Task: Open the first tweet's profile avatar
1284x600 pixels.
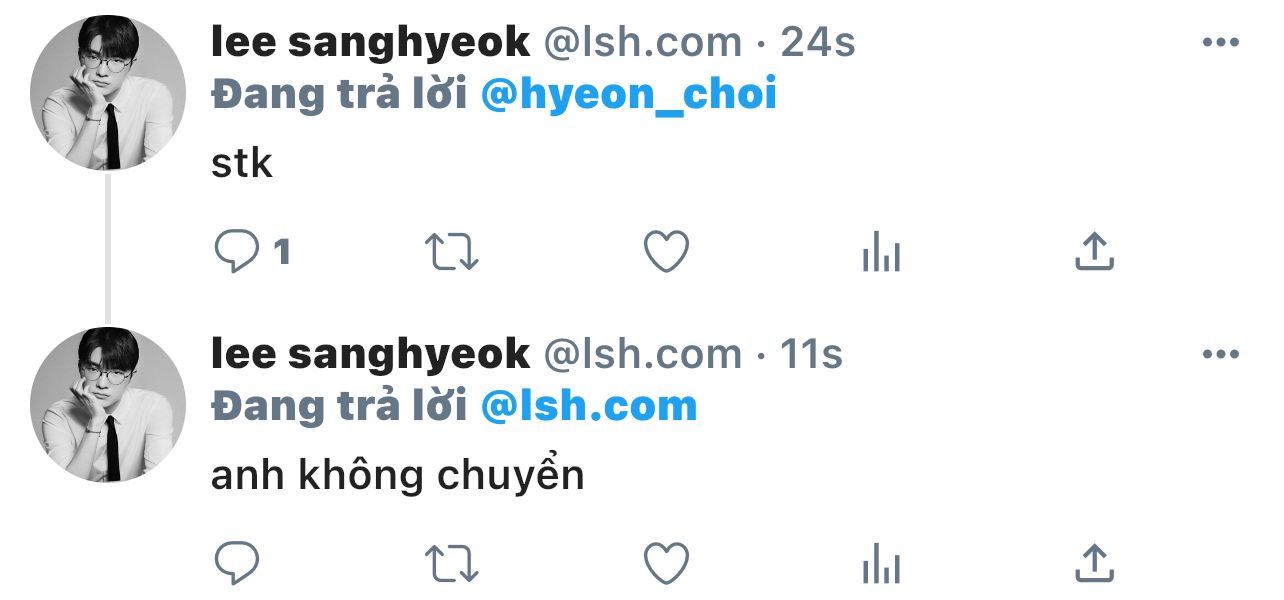Action: (108, 92)
